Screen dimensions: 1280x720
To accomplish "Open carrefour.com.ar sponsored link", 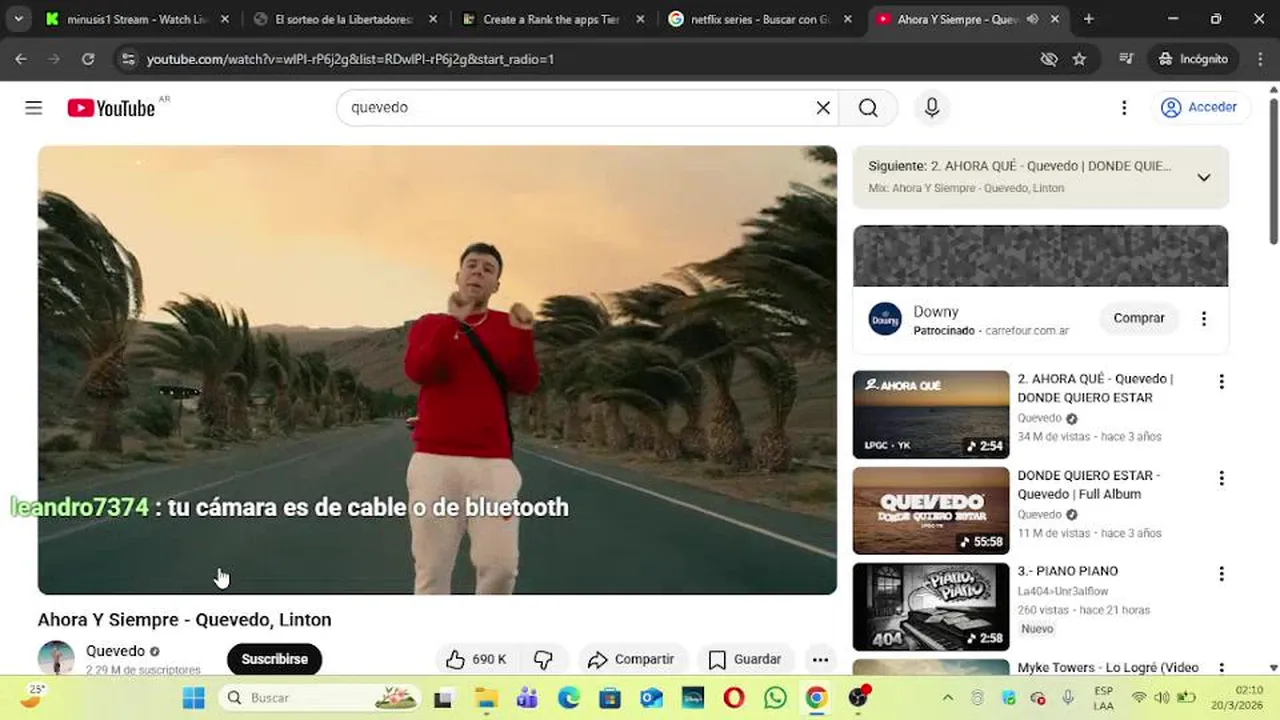I will [x=1027, y=331].
